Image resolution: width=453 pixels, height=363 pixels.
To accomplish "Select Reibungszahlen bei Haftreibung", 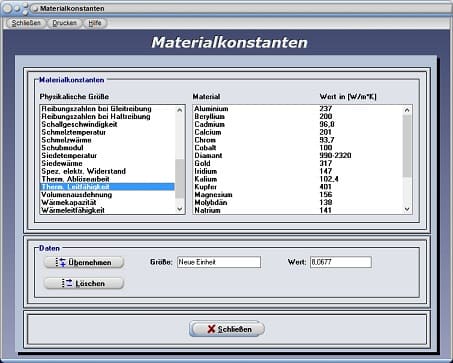I will click(107, 117).
